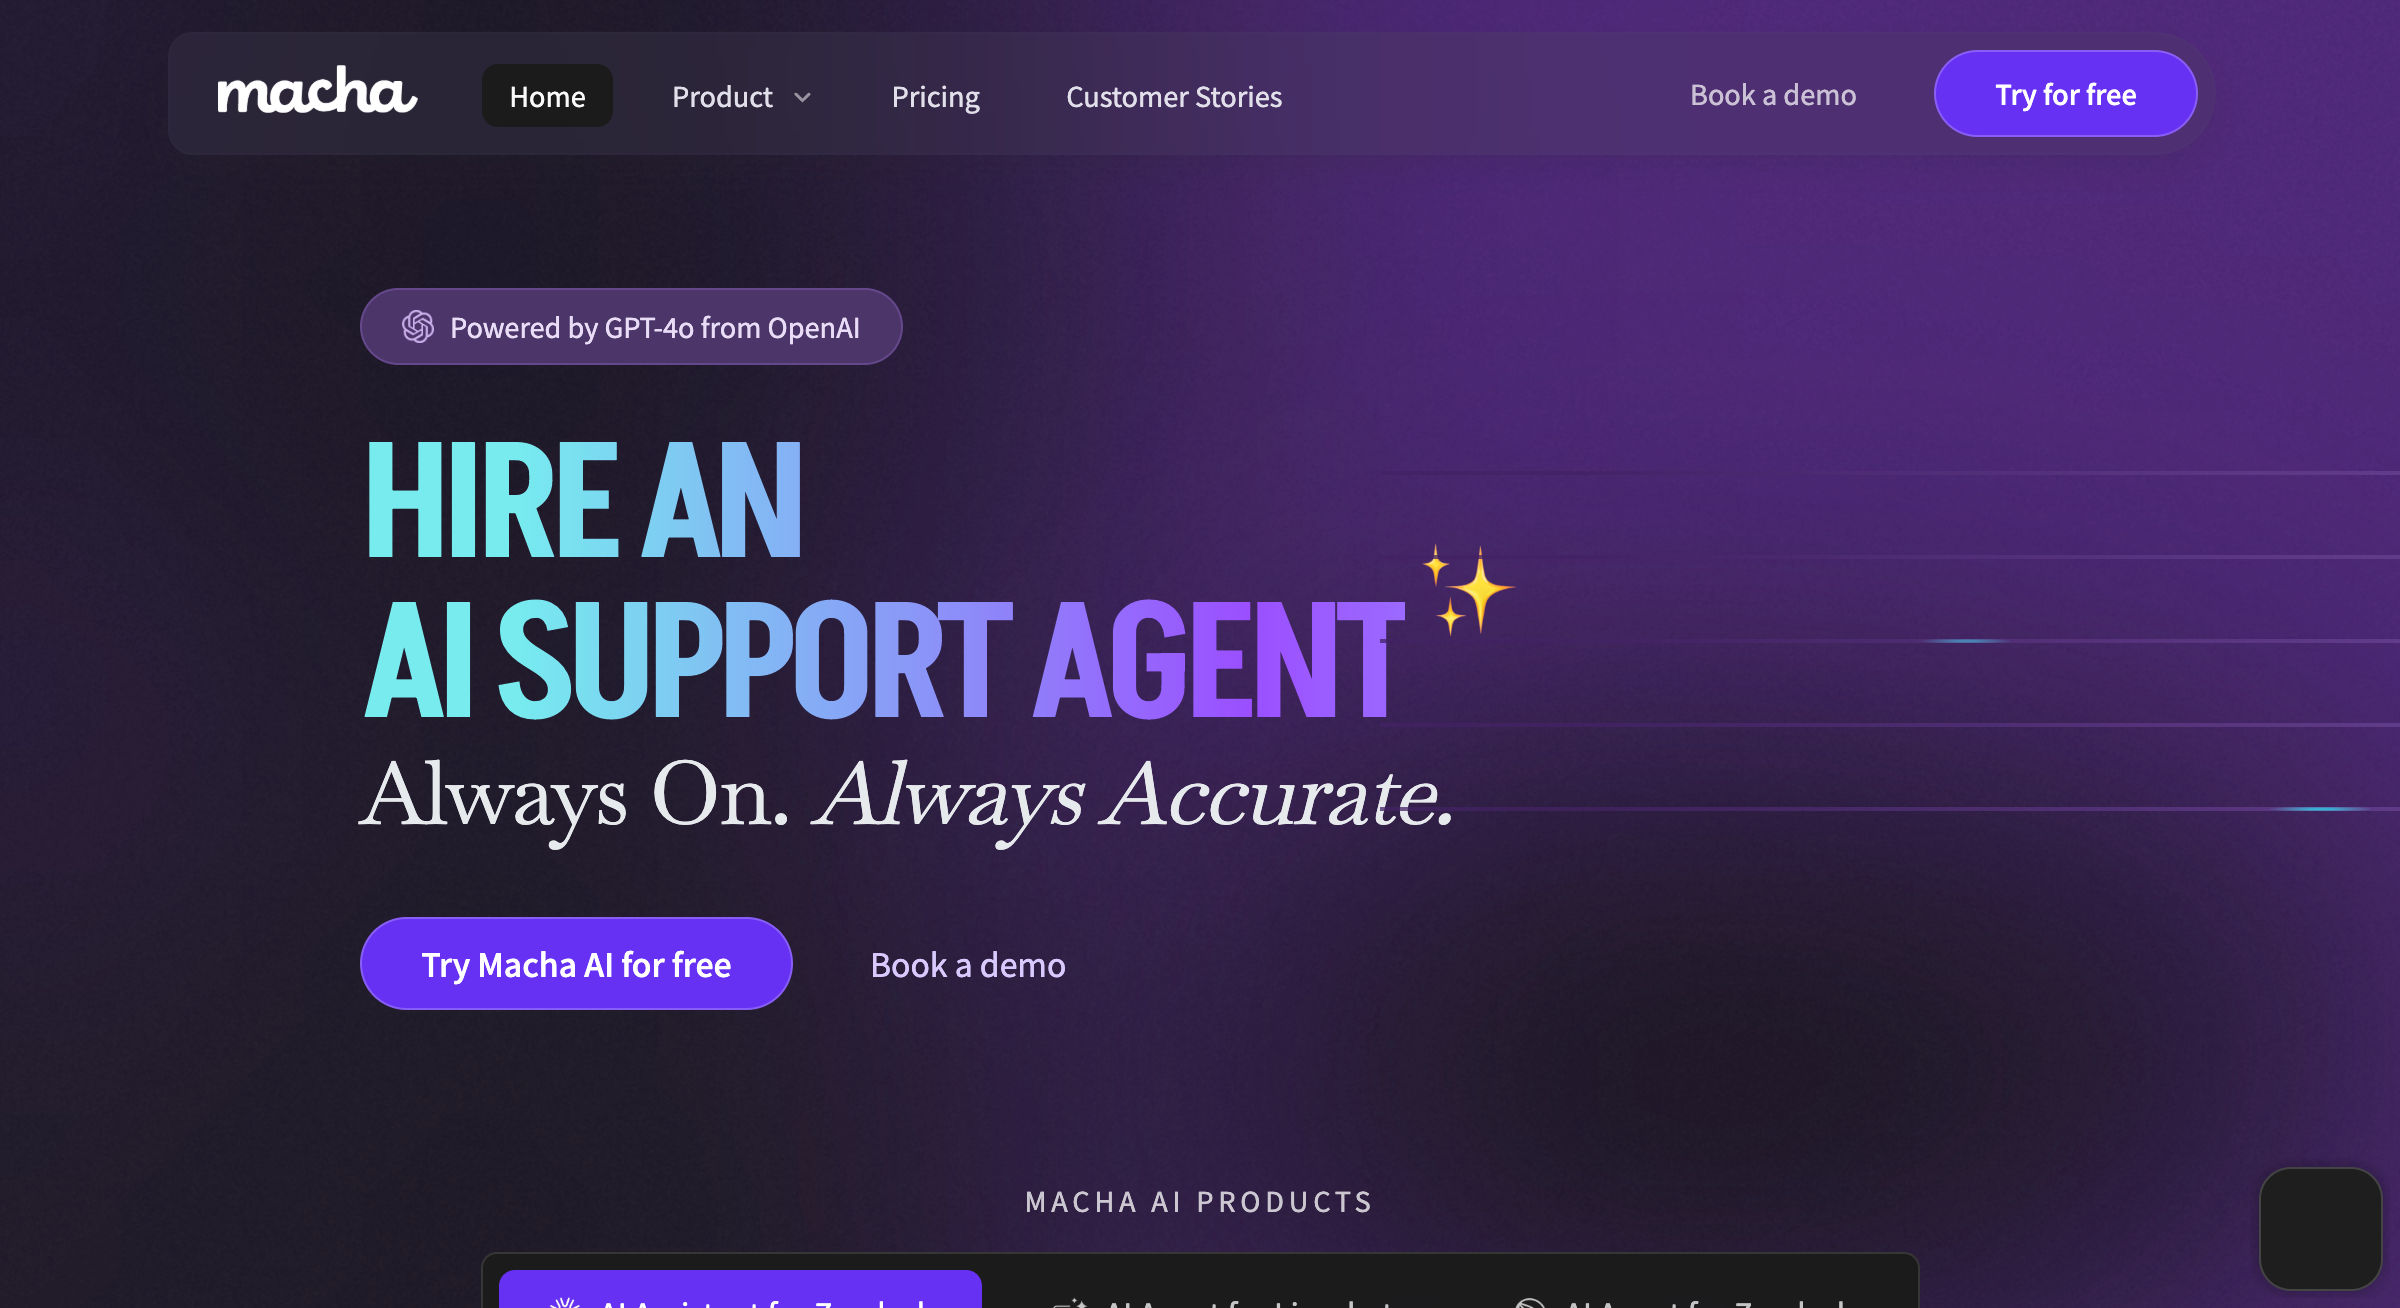This screenshot has height=1308, width=2400.
Task: Open the dark chat widget box
Action: point(2320,1228)
